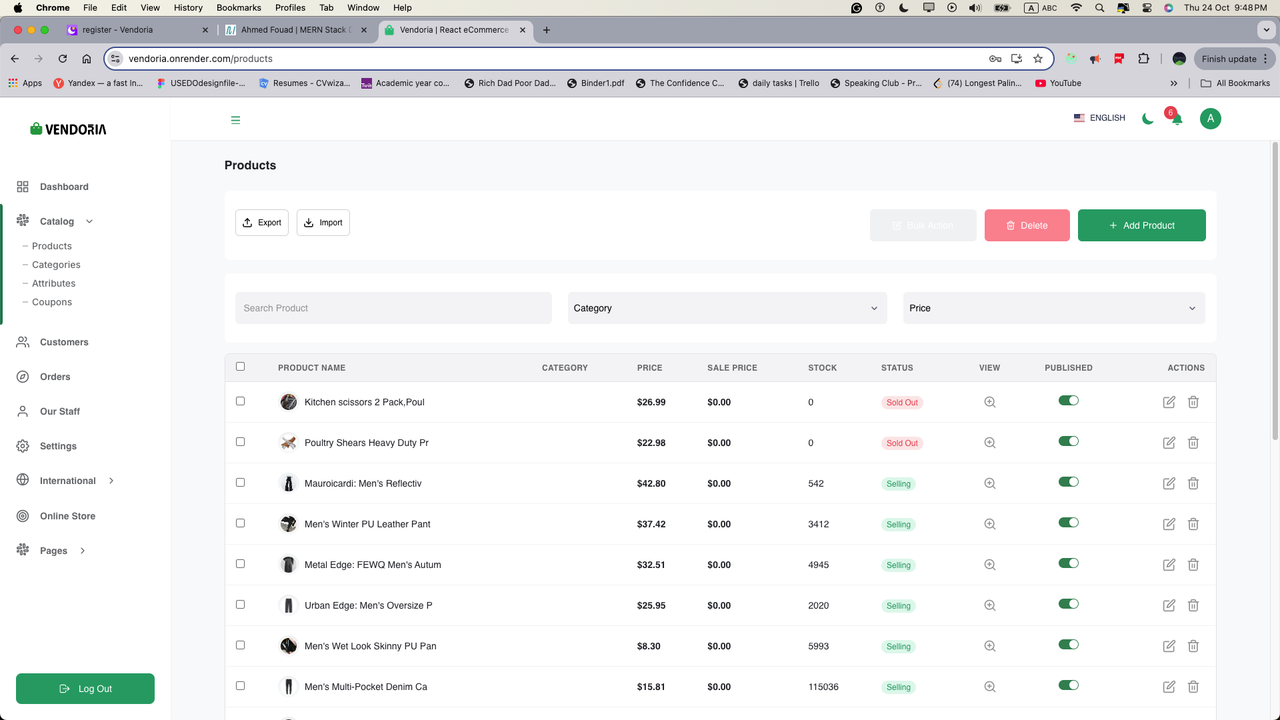Screen dimensions: 1280x720
Task: Open Coupons under Catalog
Action: pyautogui.click(x=52, y=302)
